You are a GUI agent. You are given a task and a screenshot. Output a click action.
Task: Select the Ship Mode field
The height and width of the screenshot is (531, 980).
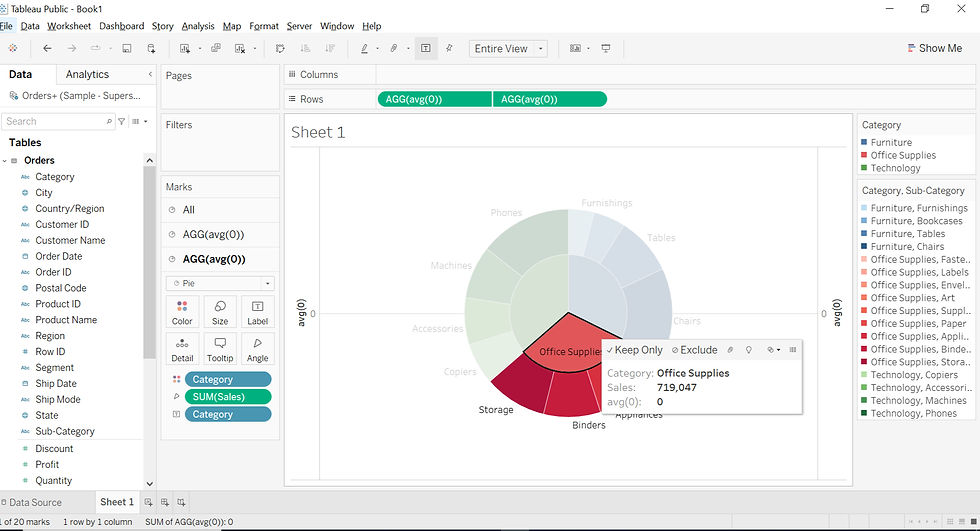point(58,399)
